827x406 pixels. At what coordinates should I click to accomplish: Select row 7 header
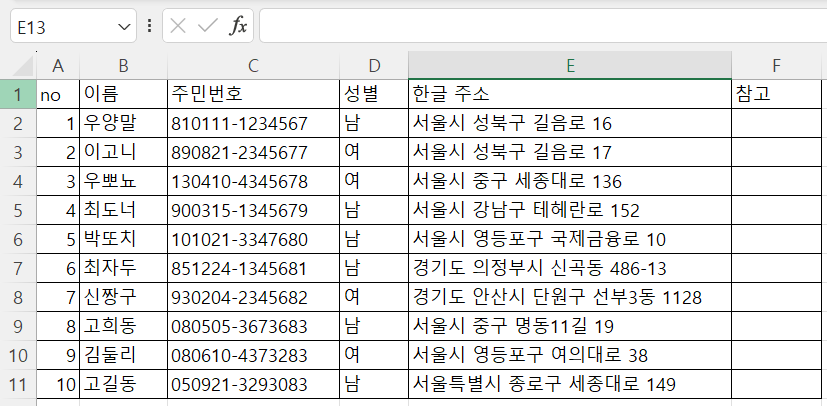(x=18, y=268)
